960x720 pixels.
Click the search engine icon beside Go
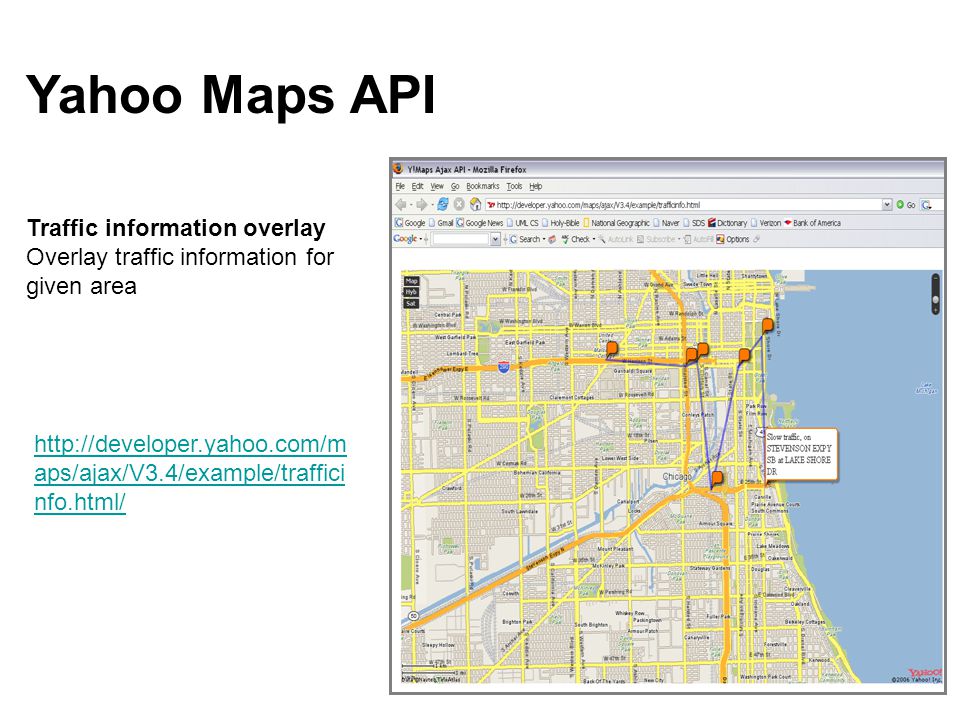click(x=926, y=205)
